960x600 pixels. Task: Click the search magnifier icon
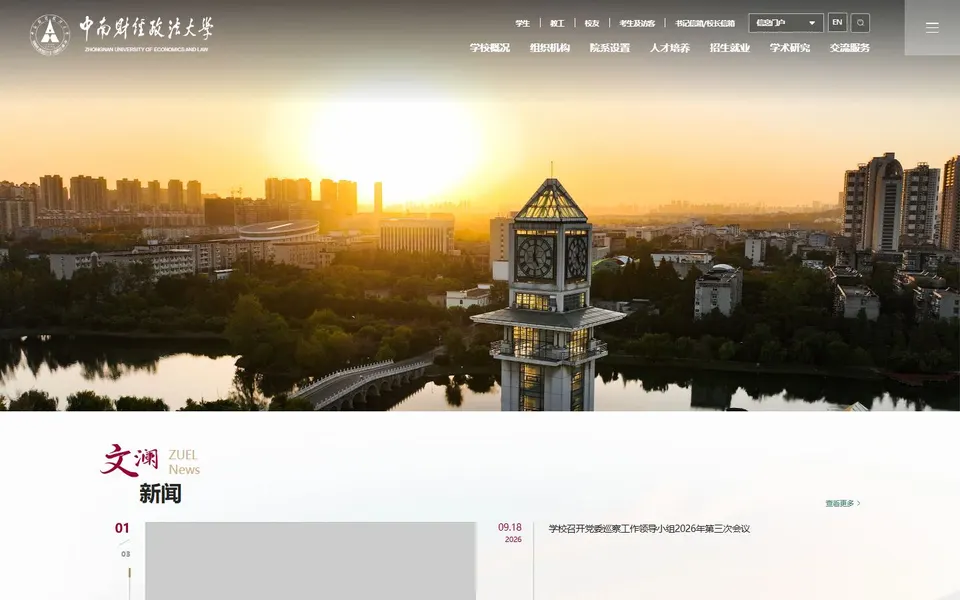point(860,23)
